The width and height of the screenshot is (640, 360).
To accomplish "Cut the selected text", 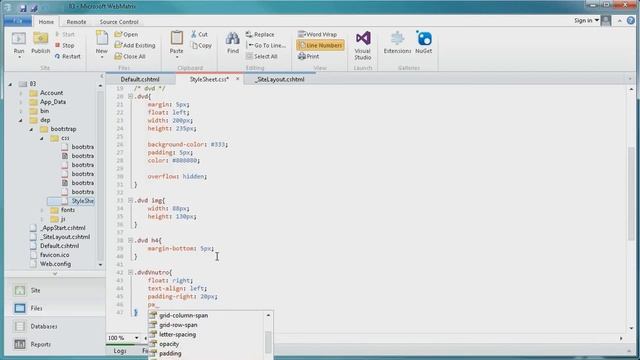I will pos(200,34).
